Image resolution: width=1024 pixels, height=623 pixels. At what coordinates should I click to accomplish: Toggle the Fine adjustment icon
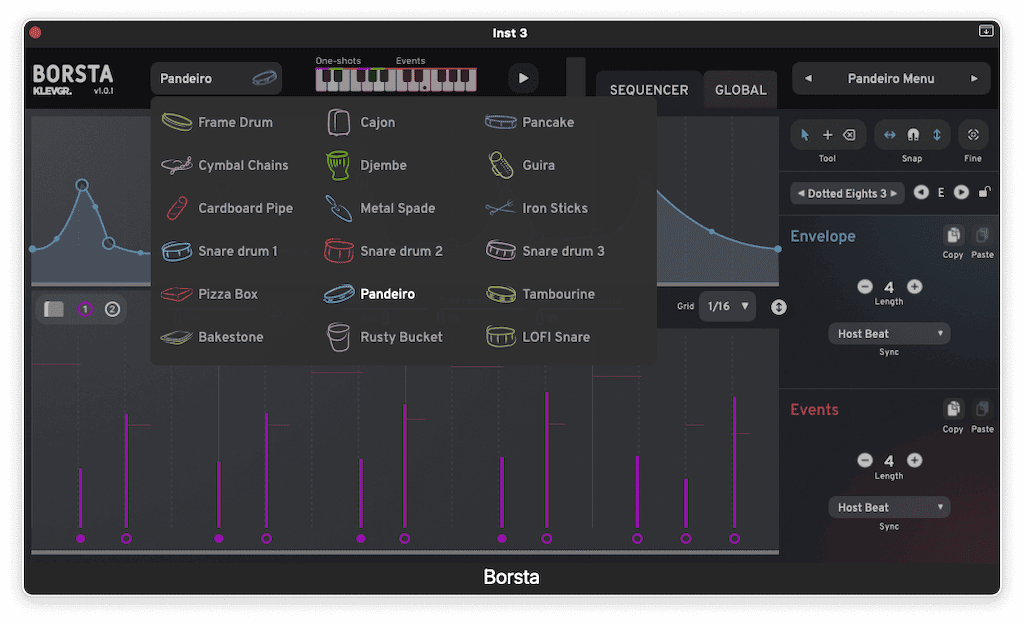tap(973, 135)
